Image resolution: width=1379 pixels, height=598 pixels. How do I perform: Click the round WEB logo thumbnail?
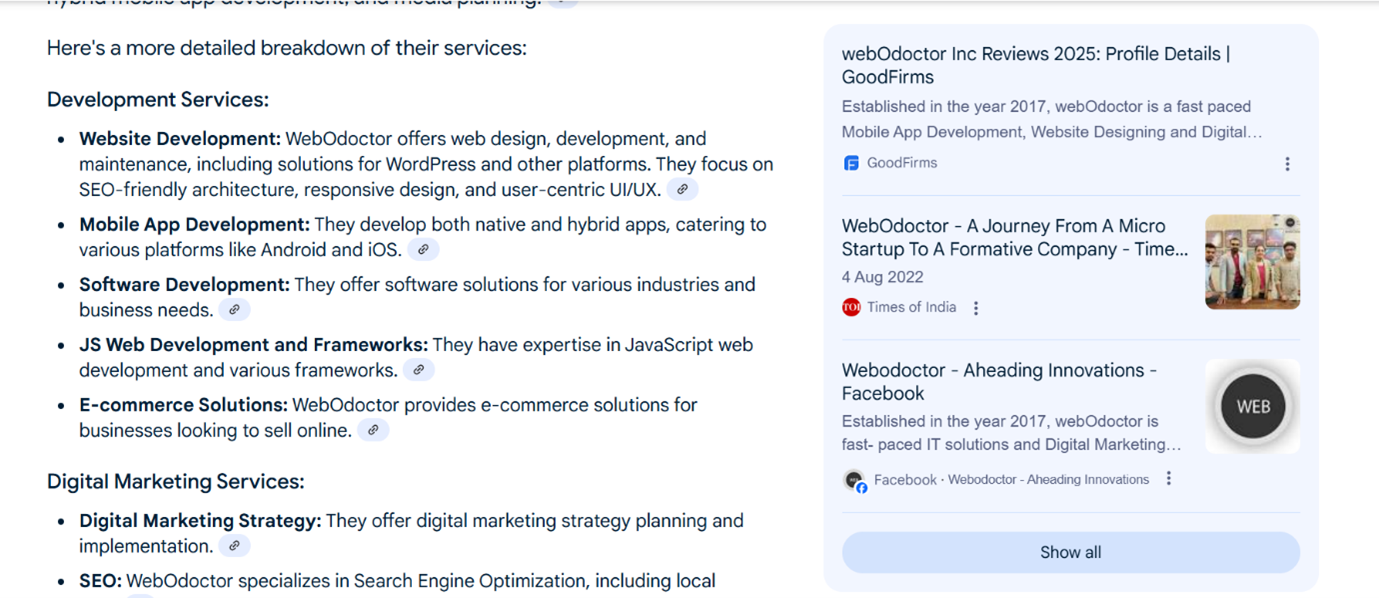(1252, 406)
